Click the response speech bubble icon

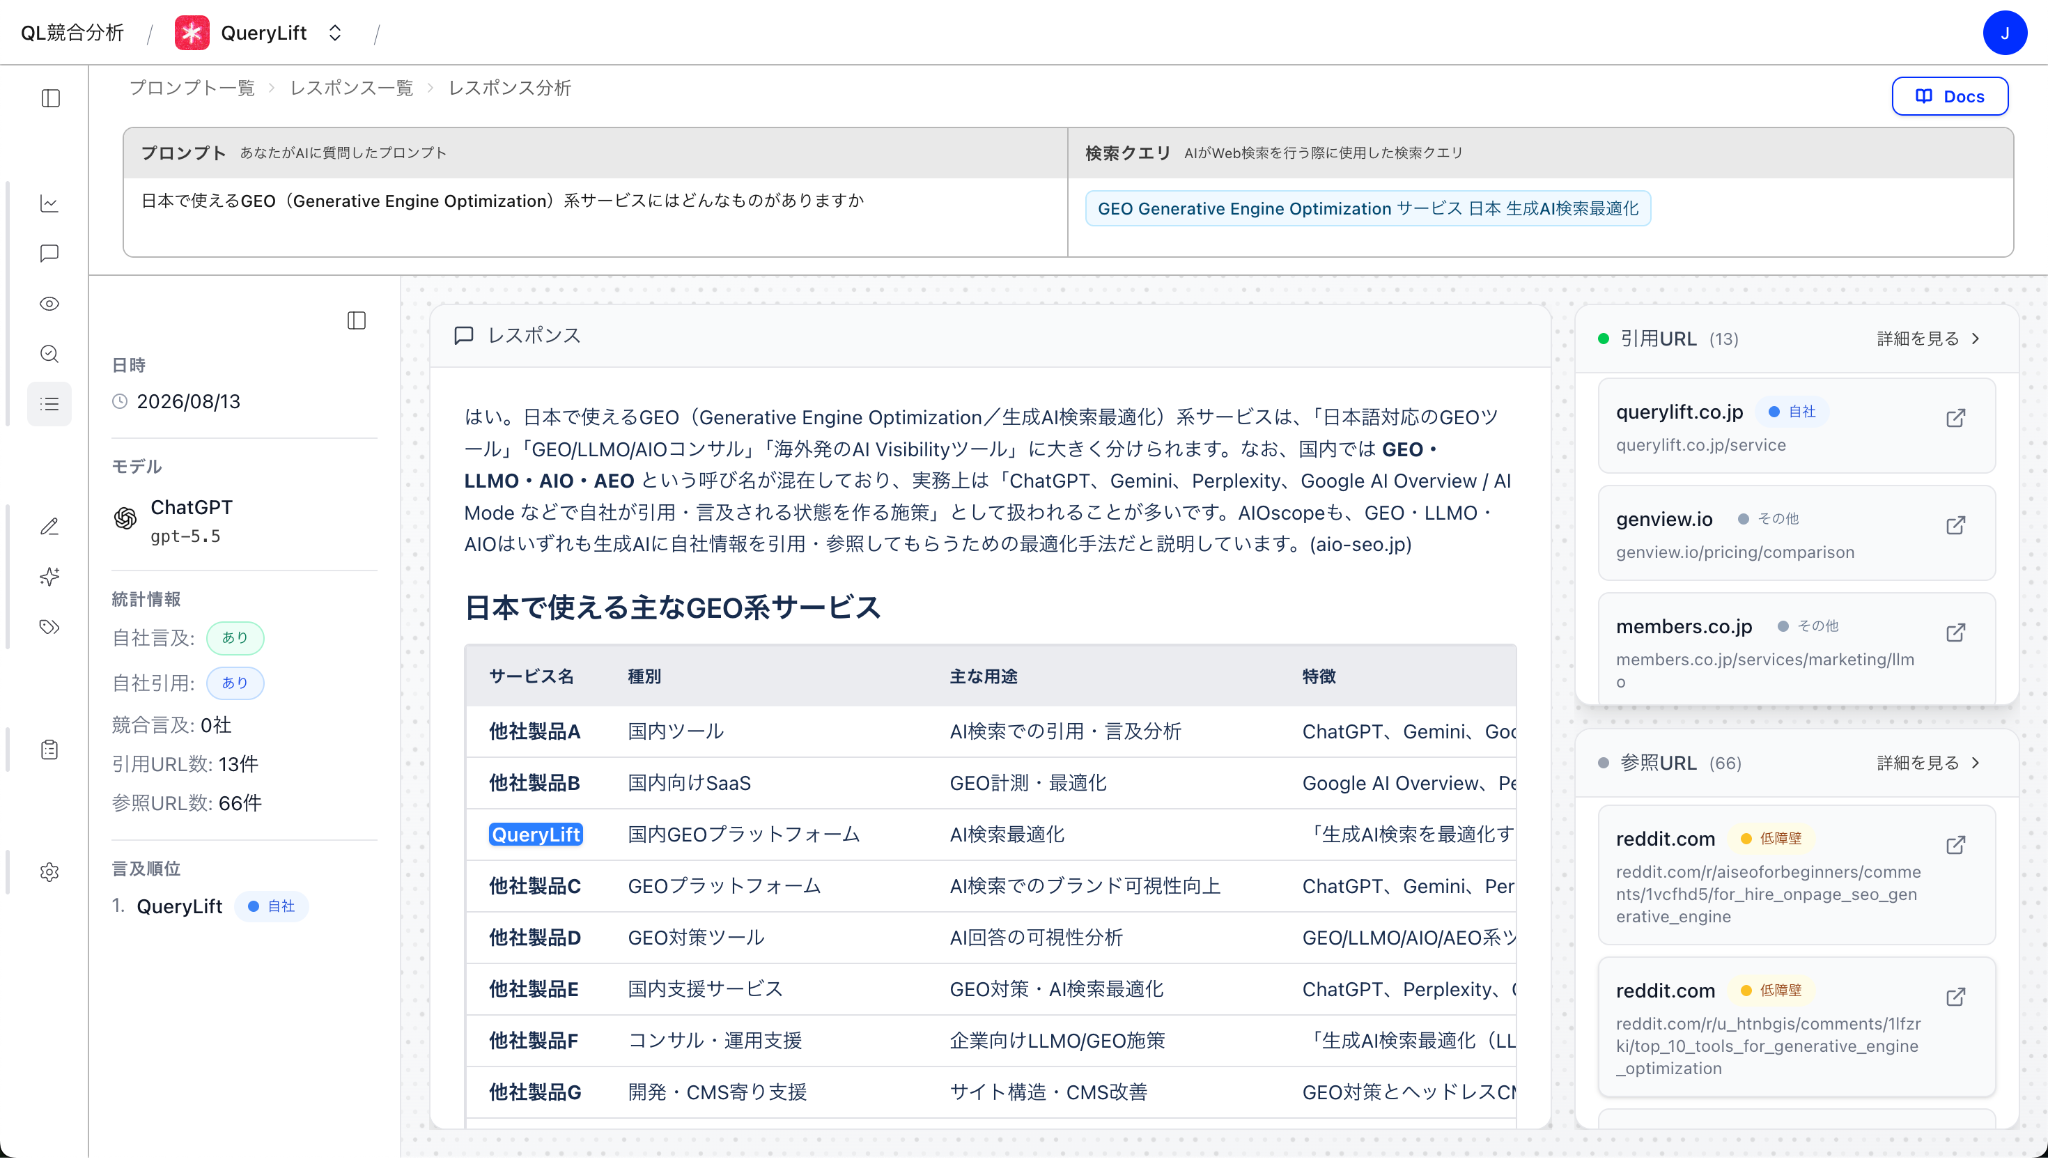(463, 336)
